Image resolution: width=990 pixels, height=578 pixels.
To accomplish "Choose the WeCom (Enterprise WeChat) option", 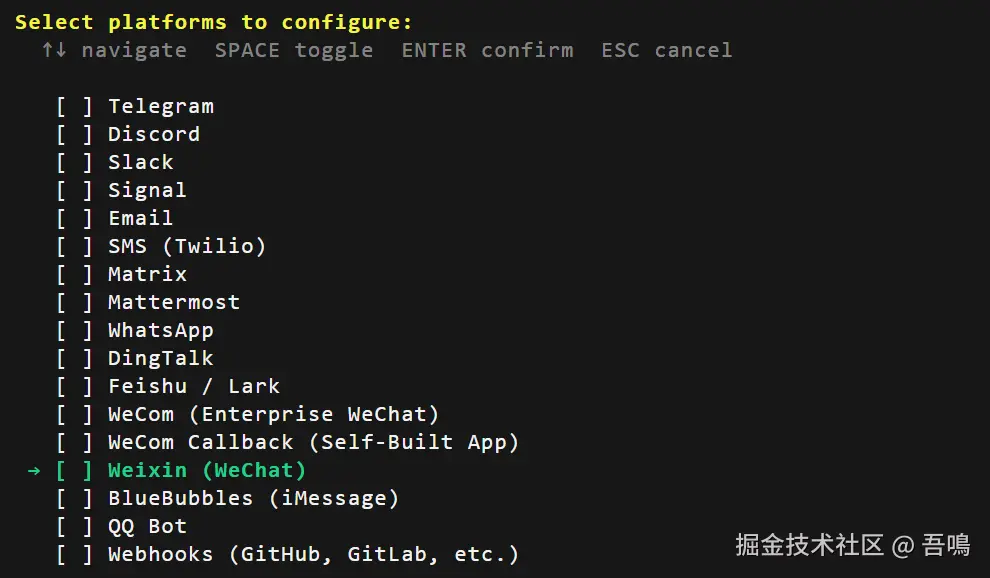I will point(273,414).
